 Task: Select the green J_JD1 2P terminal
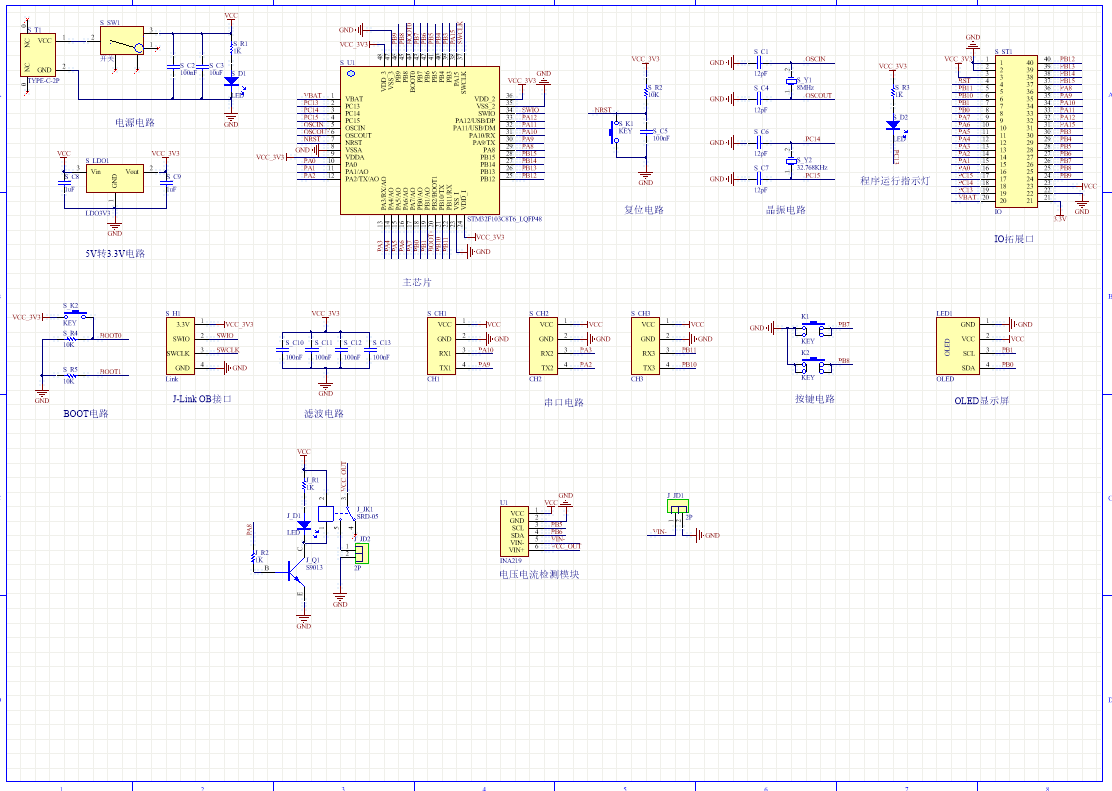pos(678,507)
